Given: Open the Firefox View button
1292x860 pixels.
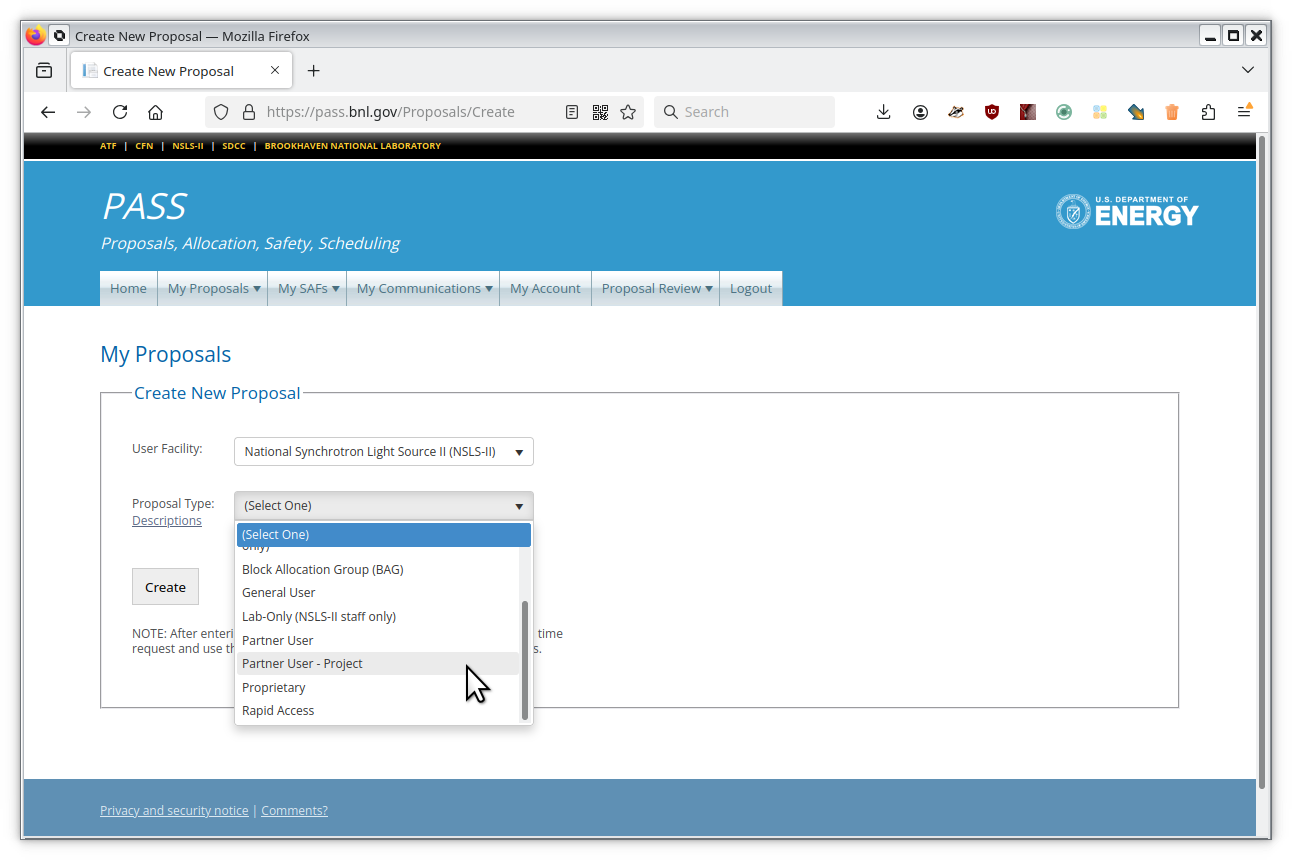Looking at the screenshot, I should [x=44, y=71].
